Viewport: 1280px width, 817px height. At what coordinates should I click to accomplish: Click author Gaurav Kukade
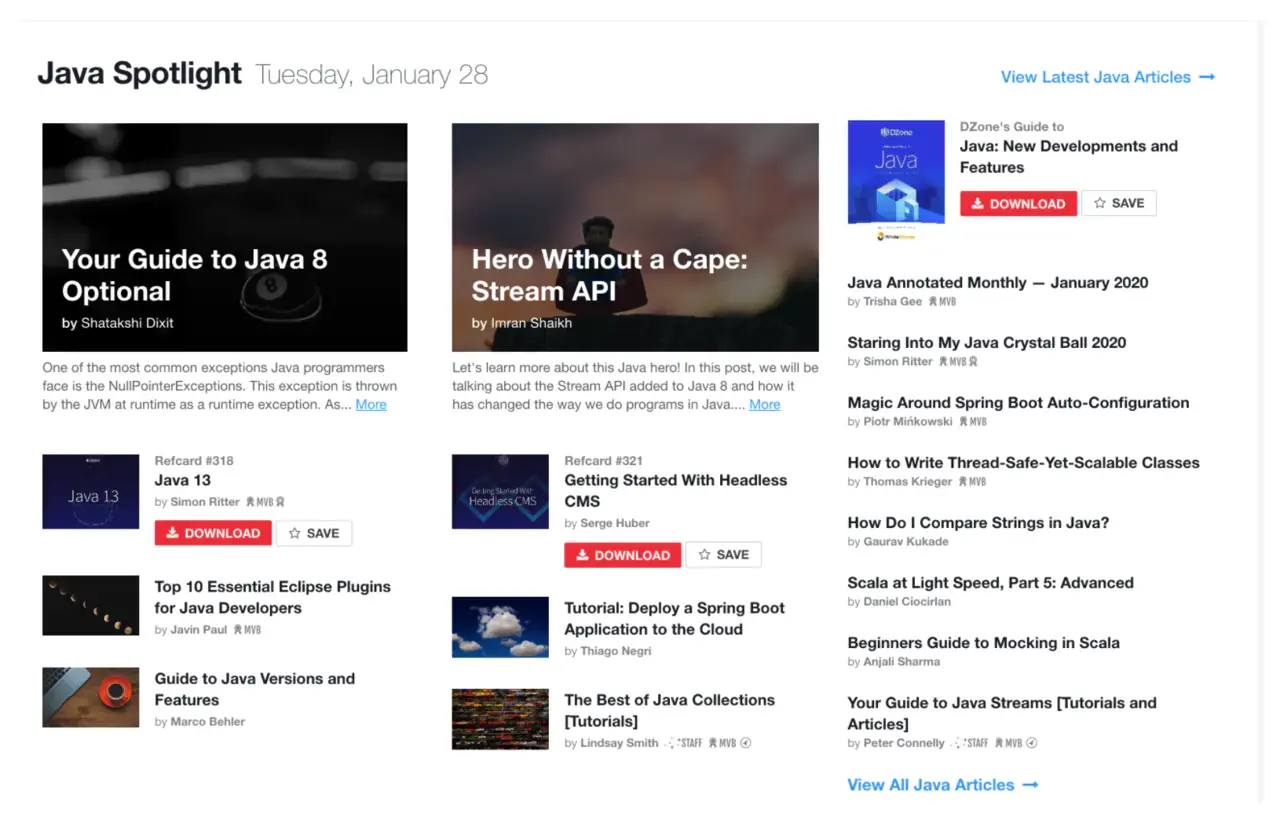pyautogui.click(x=906, y=542)
